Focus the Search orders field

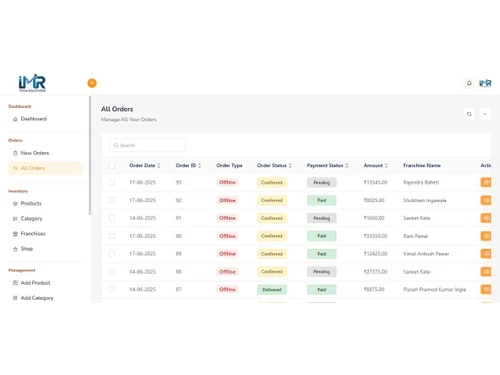147,145
